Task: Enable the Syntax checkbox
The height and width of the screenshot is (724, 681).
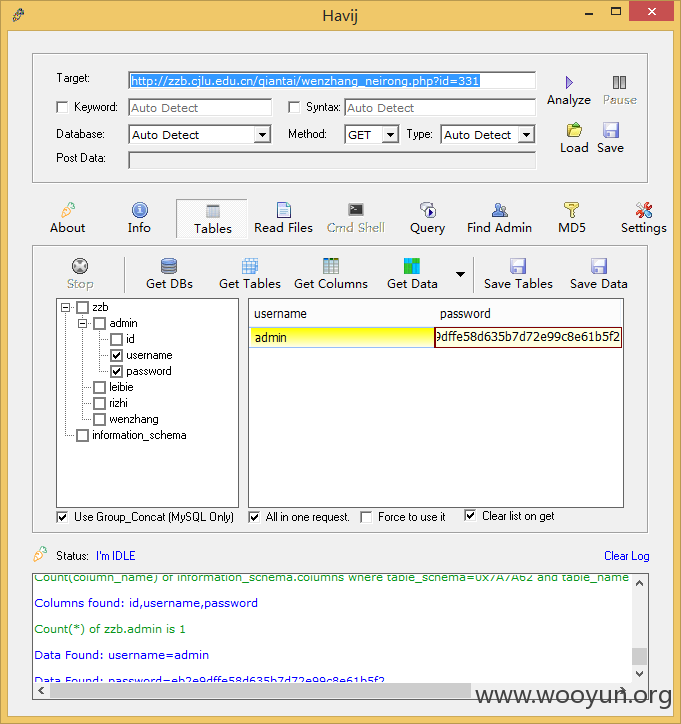Action: (294, 107)
